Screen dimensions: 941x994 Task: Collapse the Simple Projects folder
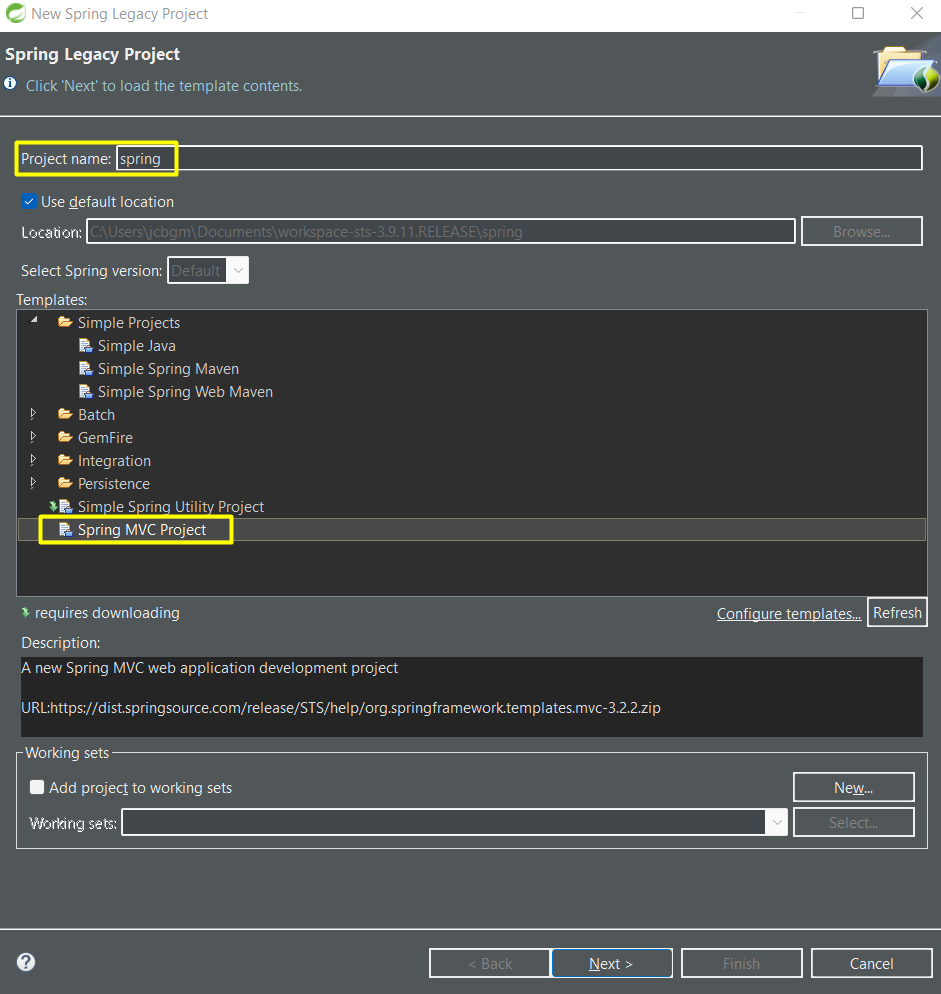pyautogui.click(x=34, y=321)
